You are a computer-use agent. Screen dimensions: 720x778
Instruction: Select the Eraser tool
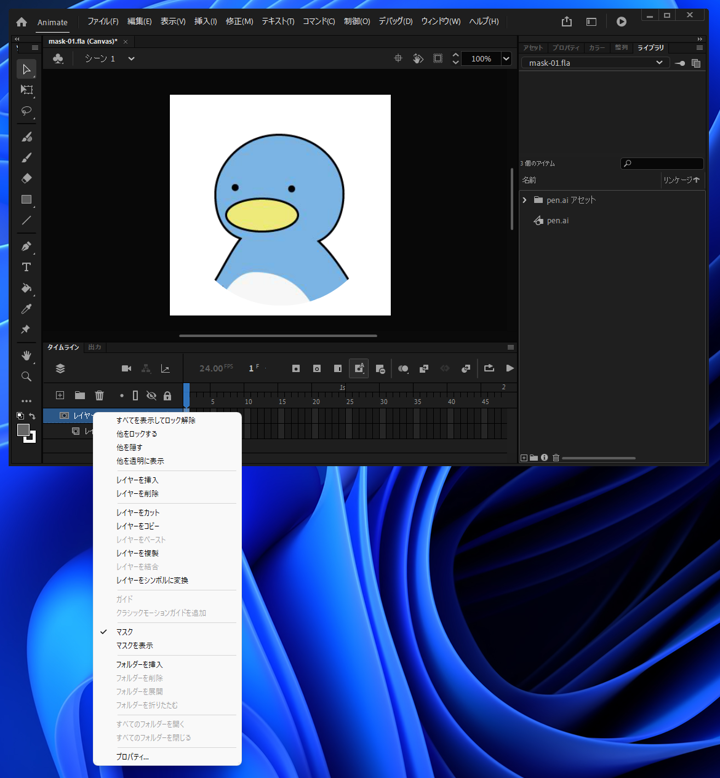tap(26, 179)
